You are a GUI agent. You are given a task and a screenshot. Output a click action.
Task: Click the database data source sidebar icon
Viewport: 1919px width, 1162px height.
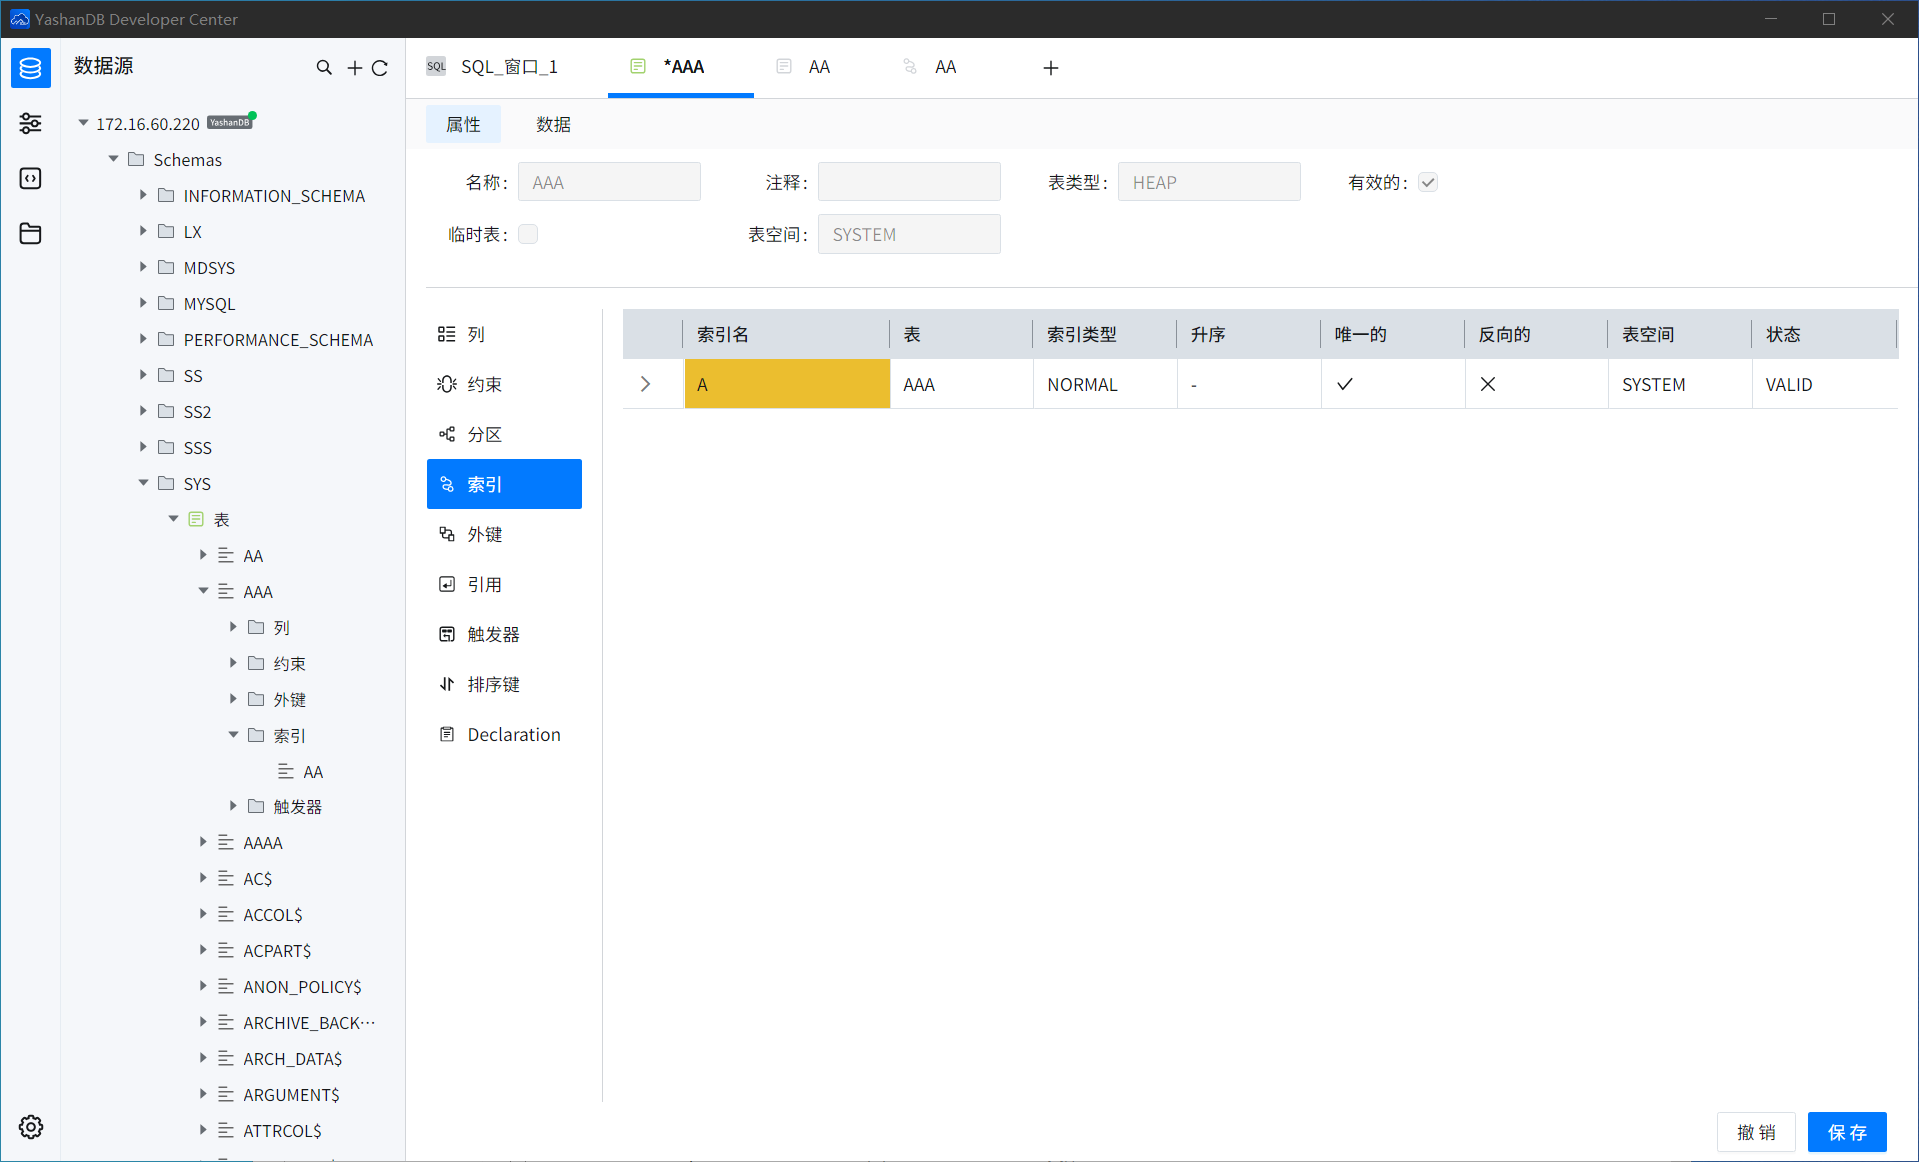coord(31,68)
